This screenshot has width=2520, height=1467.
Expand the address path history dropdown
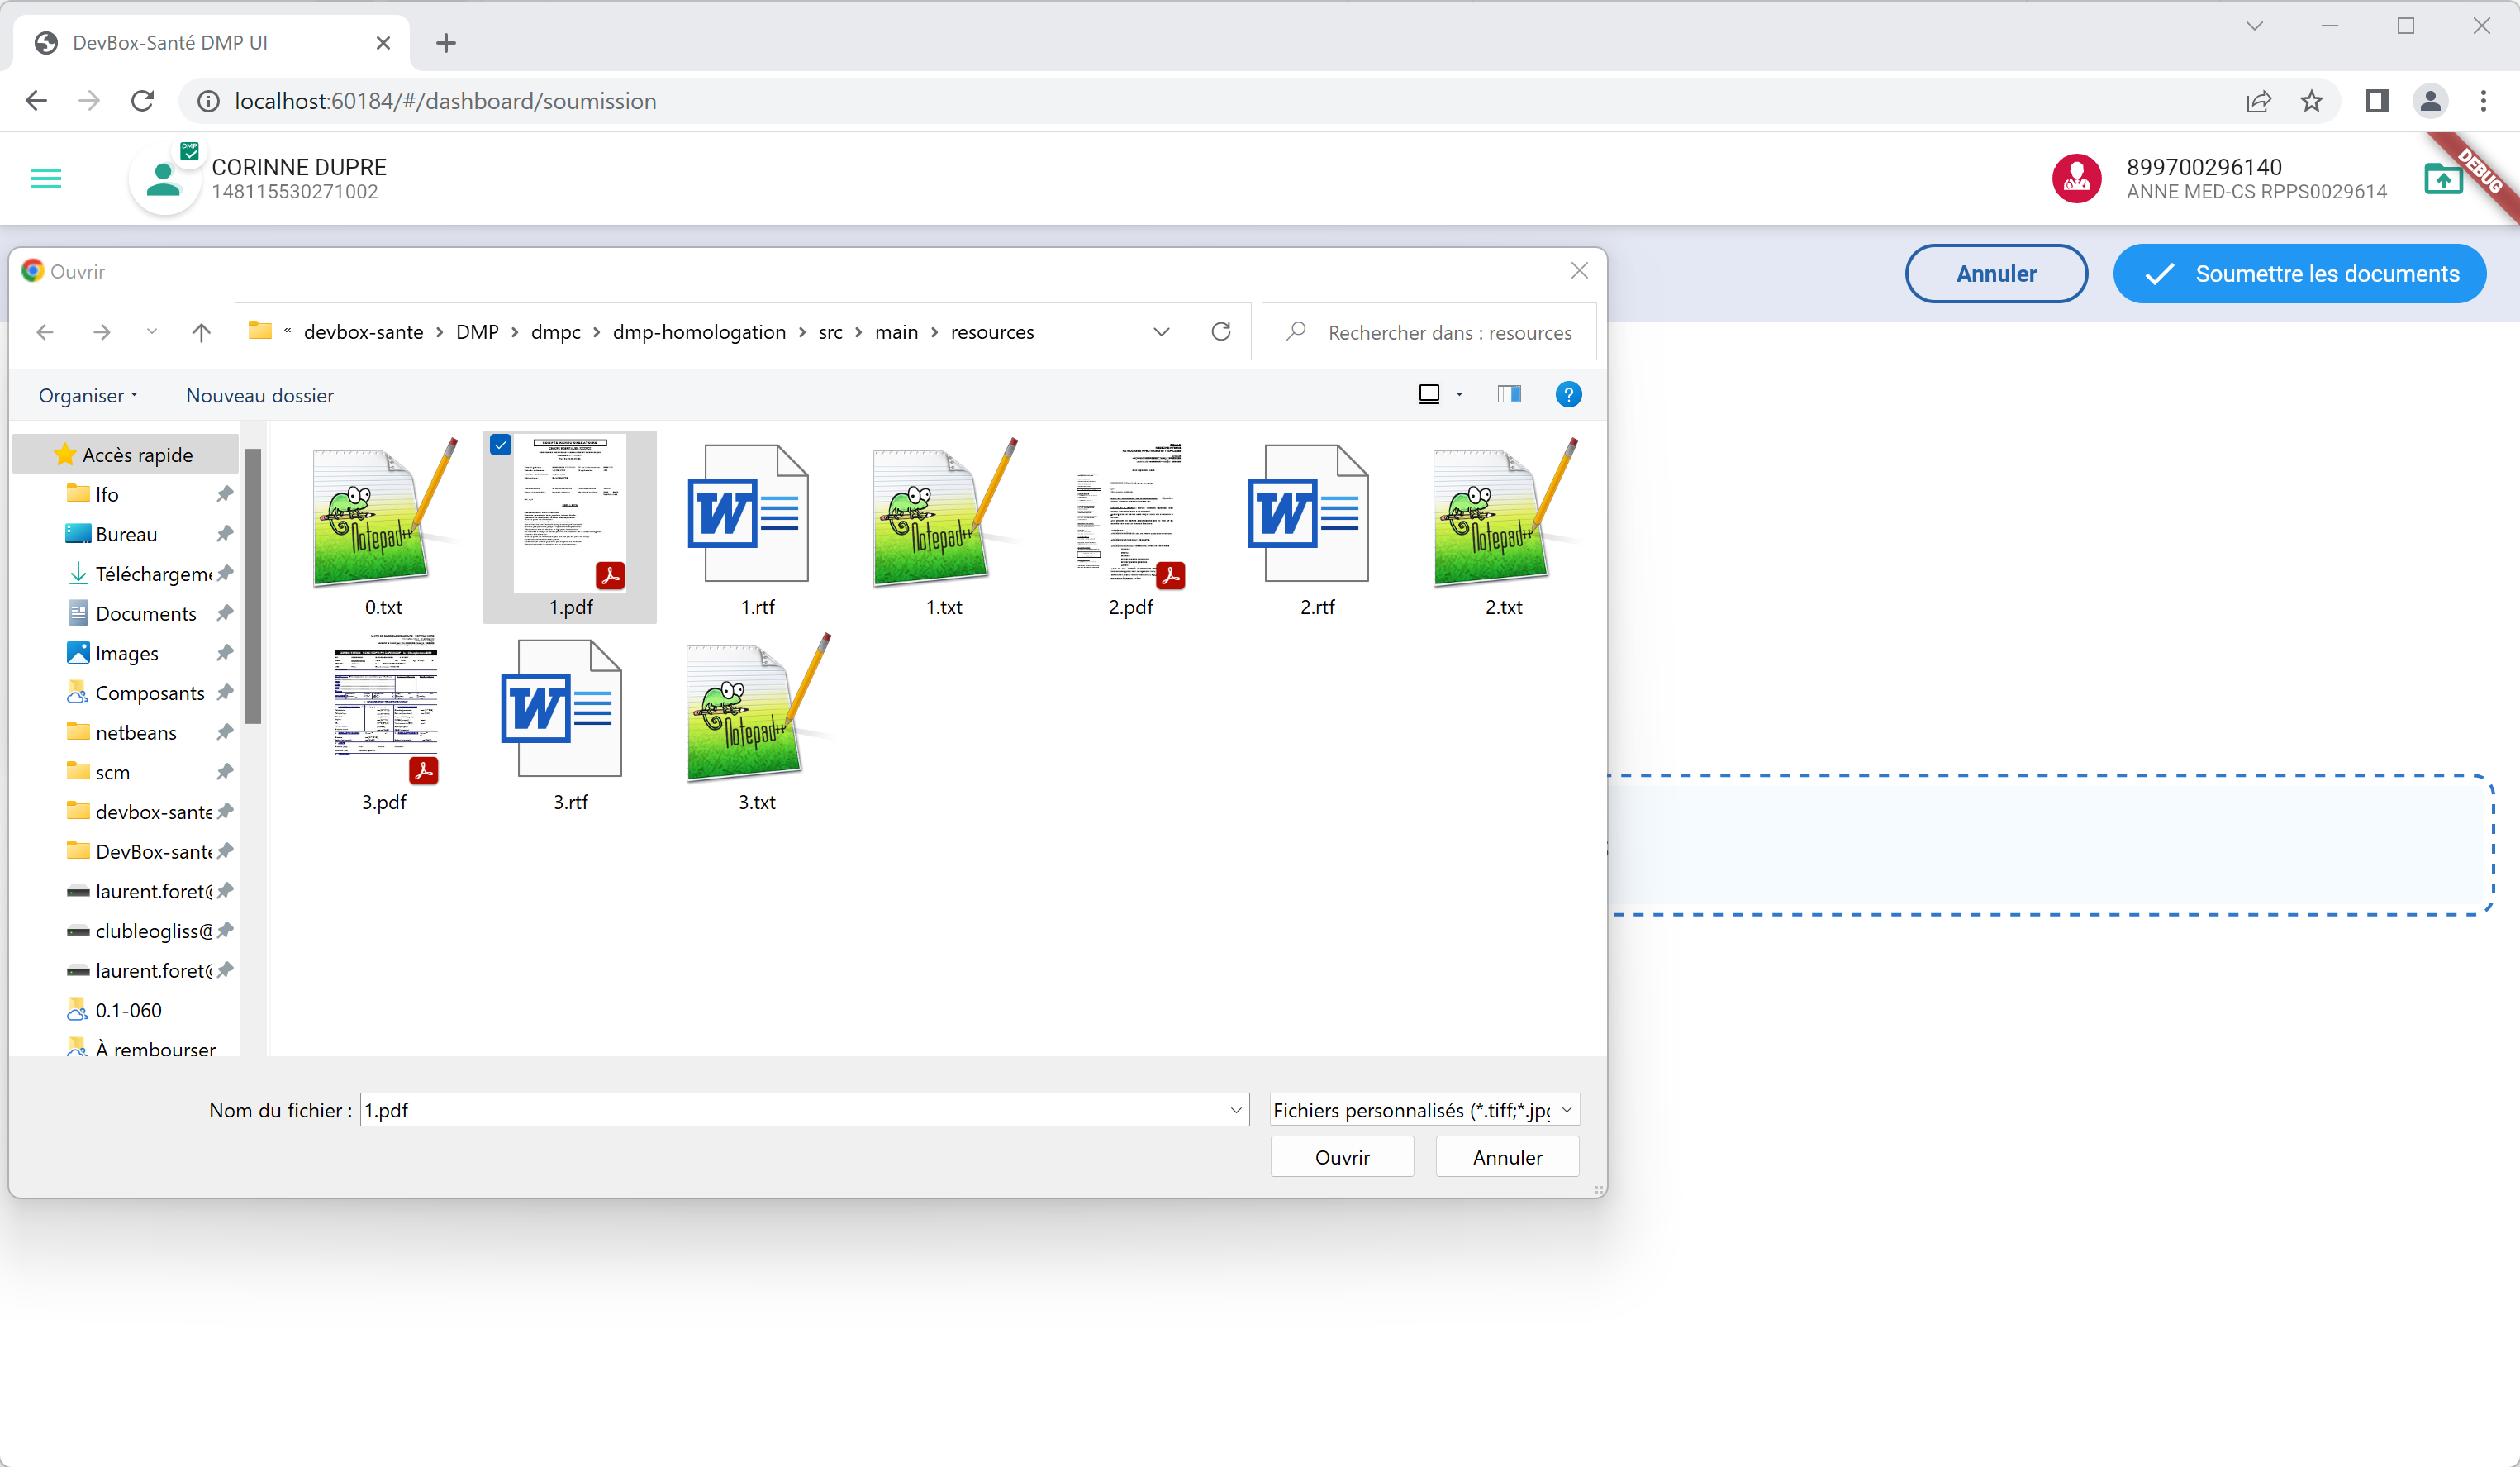pos(1161,332)
